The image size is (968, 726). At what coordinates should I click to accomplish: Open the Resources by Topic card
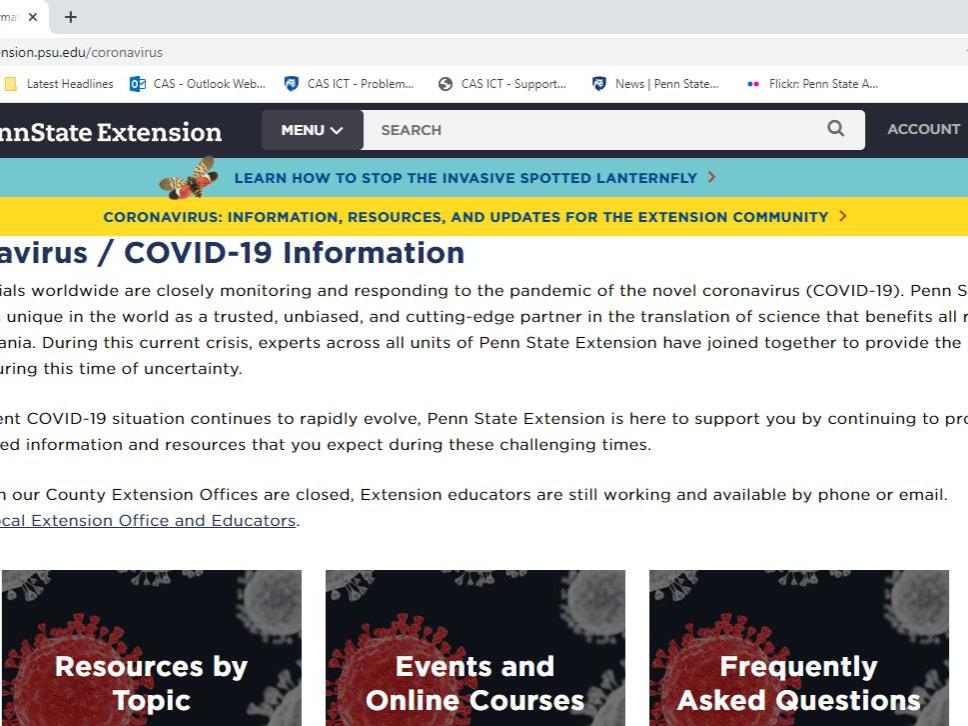[151, 648]
